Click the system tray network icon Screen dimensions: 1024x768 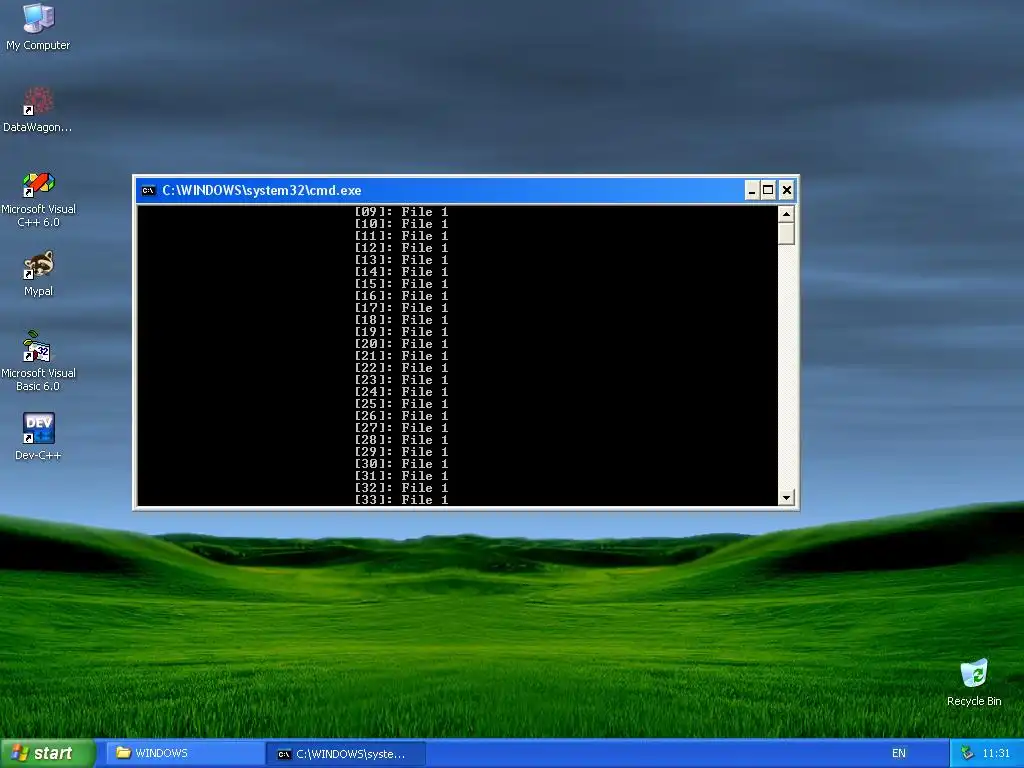967,754
